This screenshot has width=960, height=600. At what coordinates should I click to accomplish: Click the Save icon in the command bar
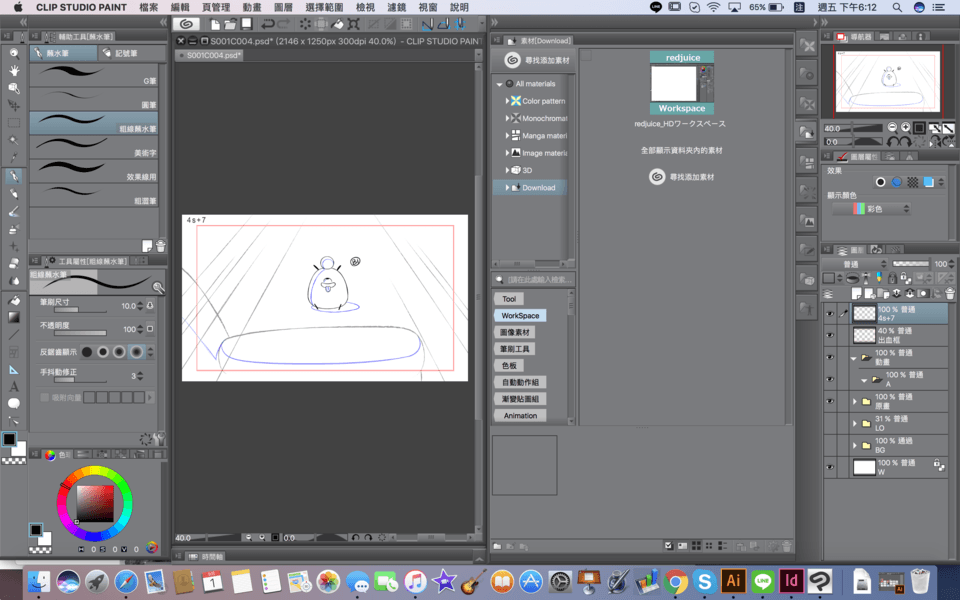(x=247, y=23)
